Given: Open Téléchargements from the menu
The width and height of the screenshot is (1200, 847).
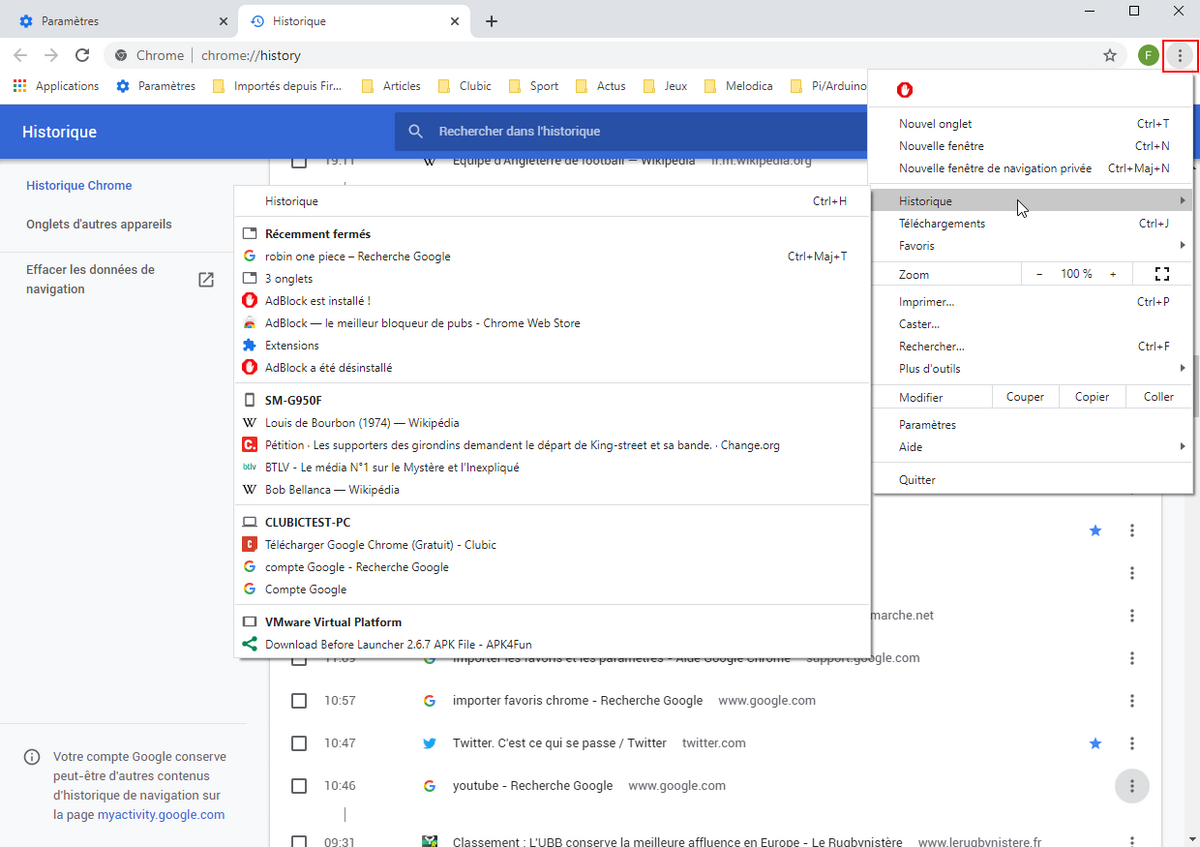Looking at the screenshot, I should tap(1032, 223).
